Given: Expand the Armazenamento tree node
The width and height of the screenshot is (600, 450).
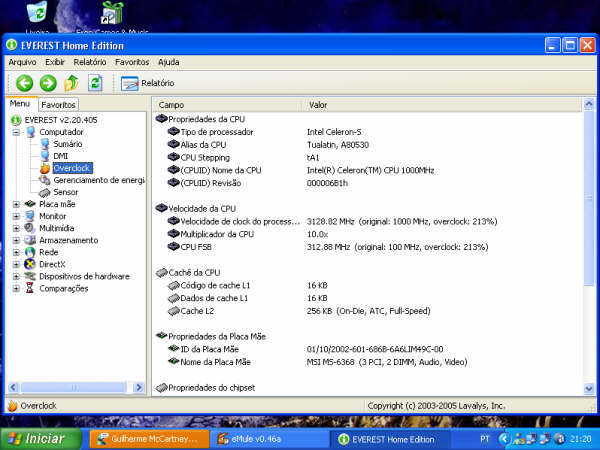Looking at the screenshot, I should (16, 241).
